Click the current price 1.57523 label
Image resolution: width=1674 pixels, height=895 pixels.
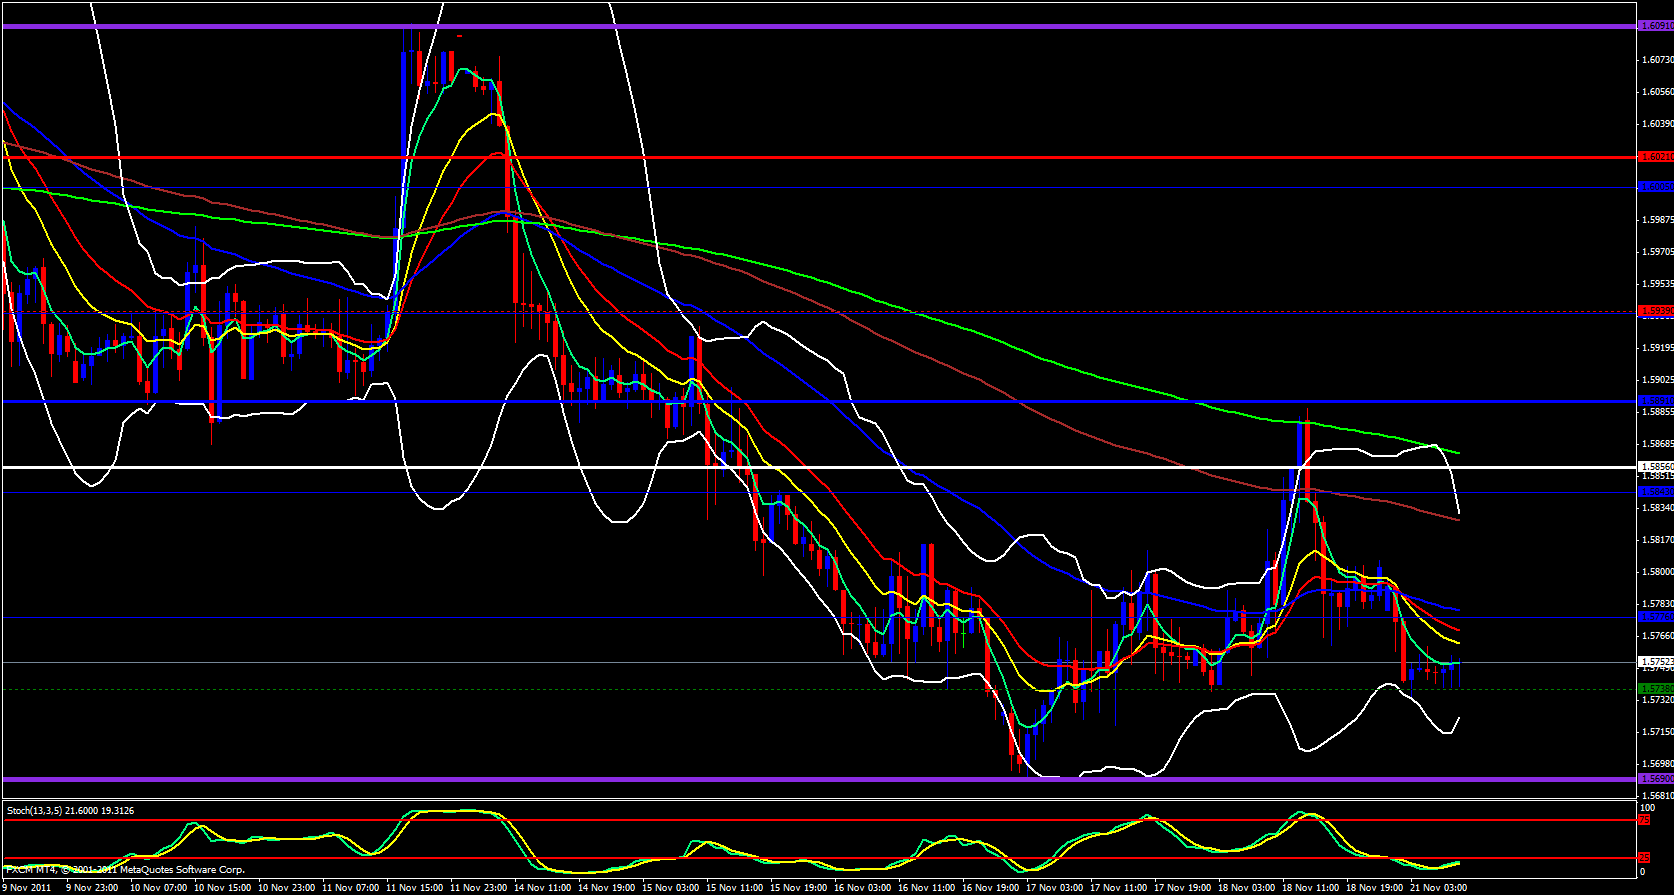point(1655,662)
